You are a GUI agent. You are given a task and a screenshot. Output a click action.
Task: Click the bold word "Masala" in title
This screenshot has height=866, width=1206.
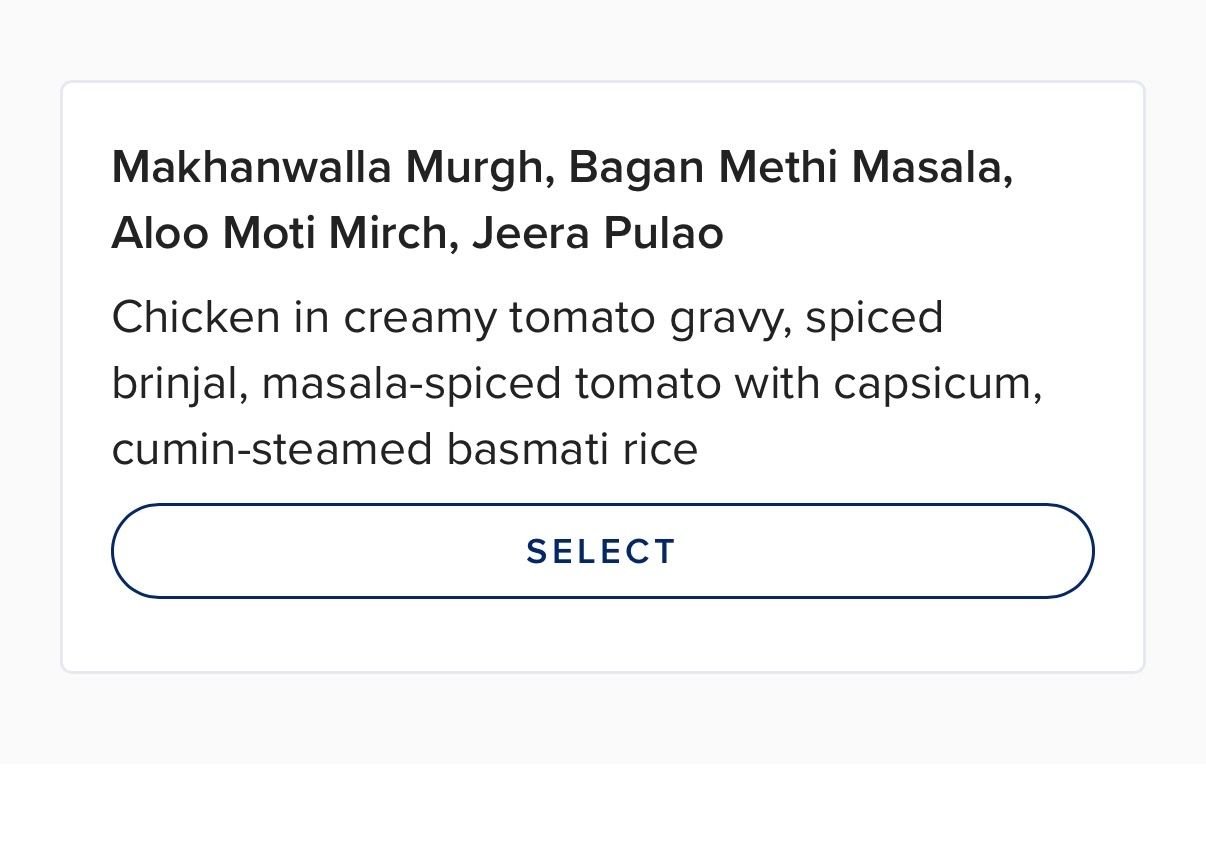pyautogui.click(x=930, y=167)
